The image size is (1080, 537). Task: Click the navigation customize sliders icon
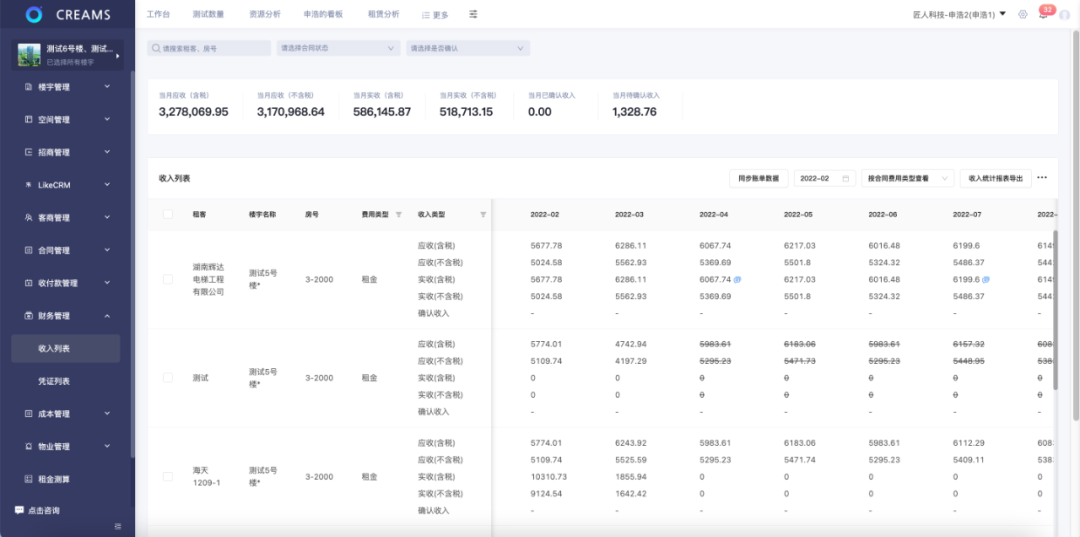tap(473, 14)
